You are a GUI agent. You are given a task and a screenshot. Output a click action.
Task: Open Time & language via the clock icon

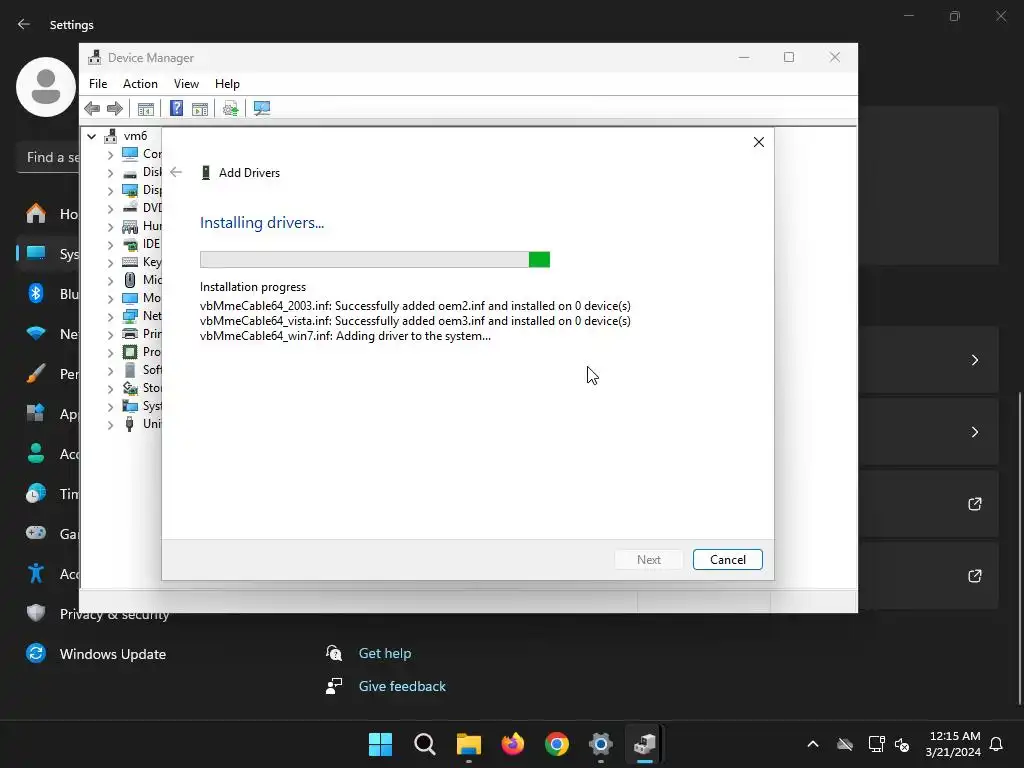click(36, 494)
